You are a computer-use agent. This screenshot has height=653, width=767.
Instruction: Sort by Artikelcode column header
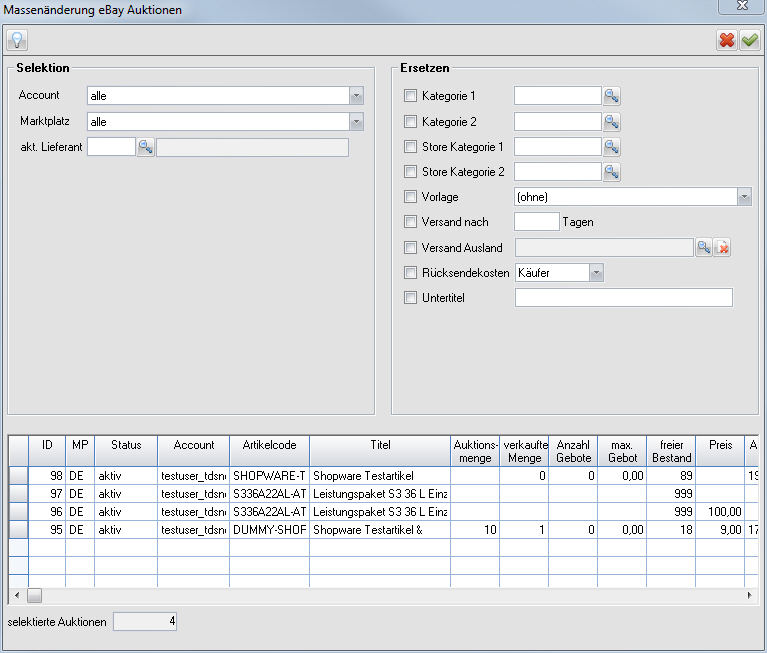270,451
